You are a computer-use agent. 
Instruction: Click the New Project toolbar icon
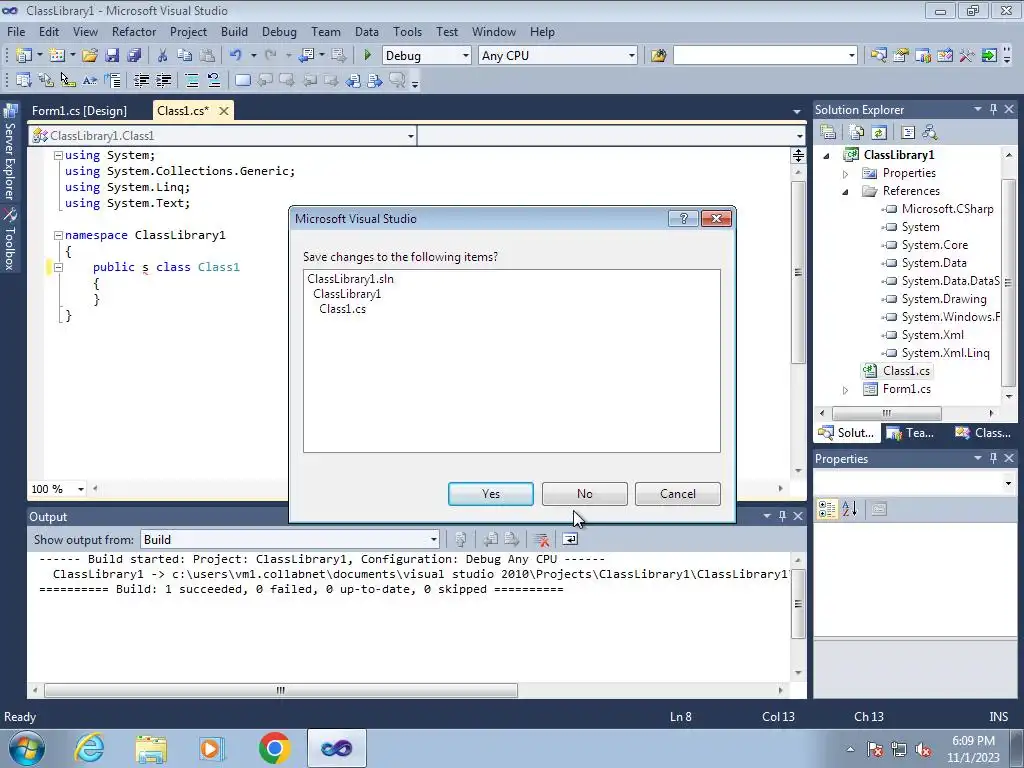pyautogui.click(x=24, y=56)
